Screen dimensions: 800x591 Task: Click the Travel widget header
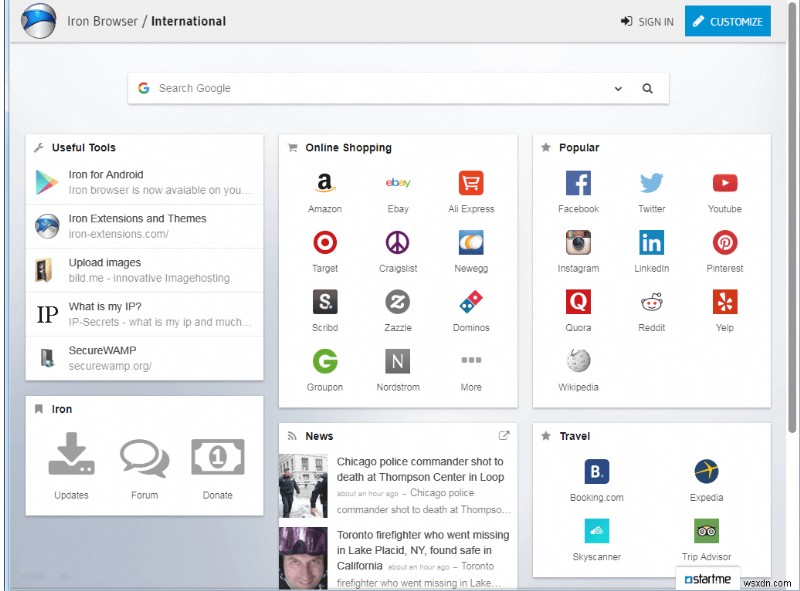pyautogui.click(x=574, y=436)
